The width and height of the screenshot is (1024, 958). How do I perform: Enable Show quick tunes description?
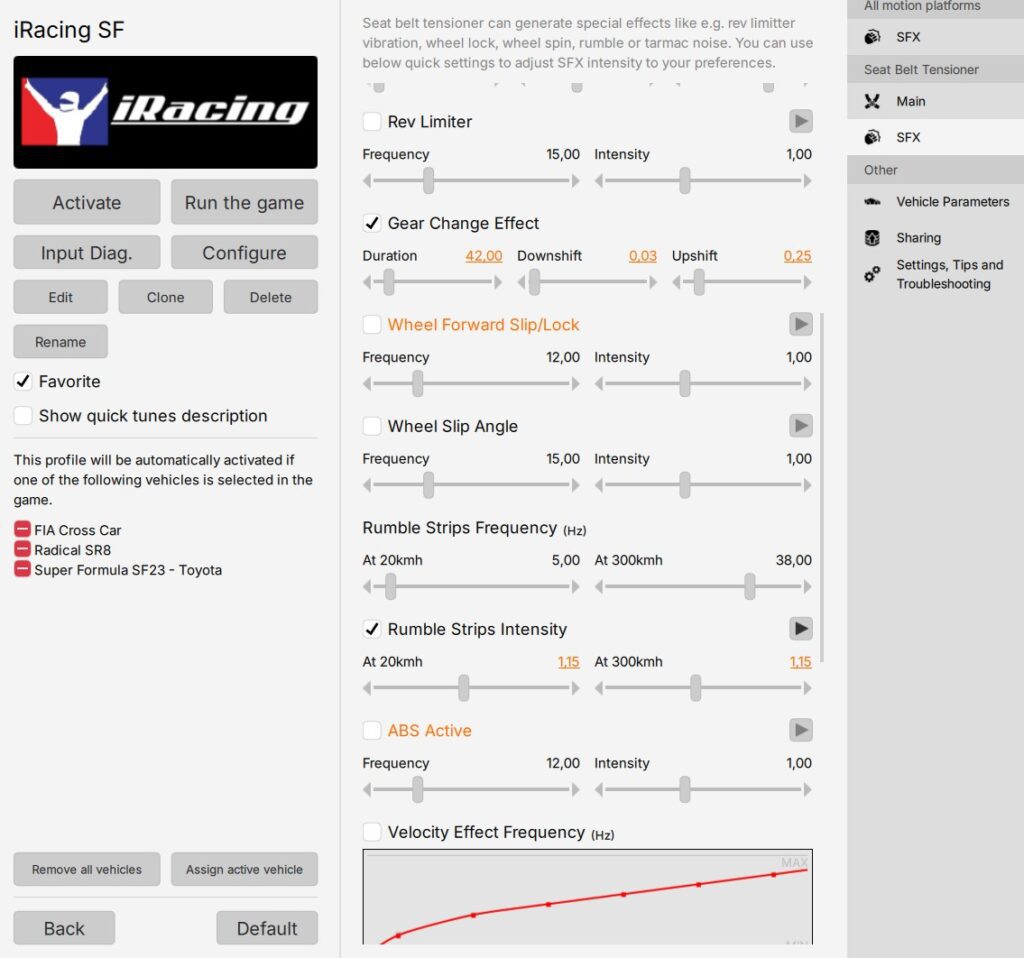coord(23,416)
